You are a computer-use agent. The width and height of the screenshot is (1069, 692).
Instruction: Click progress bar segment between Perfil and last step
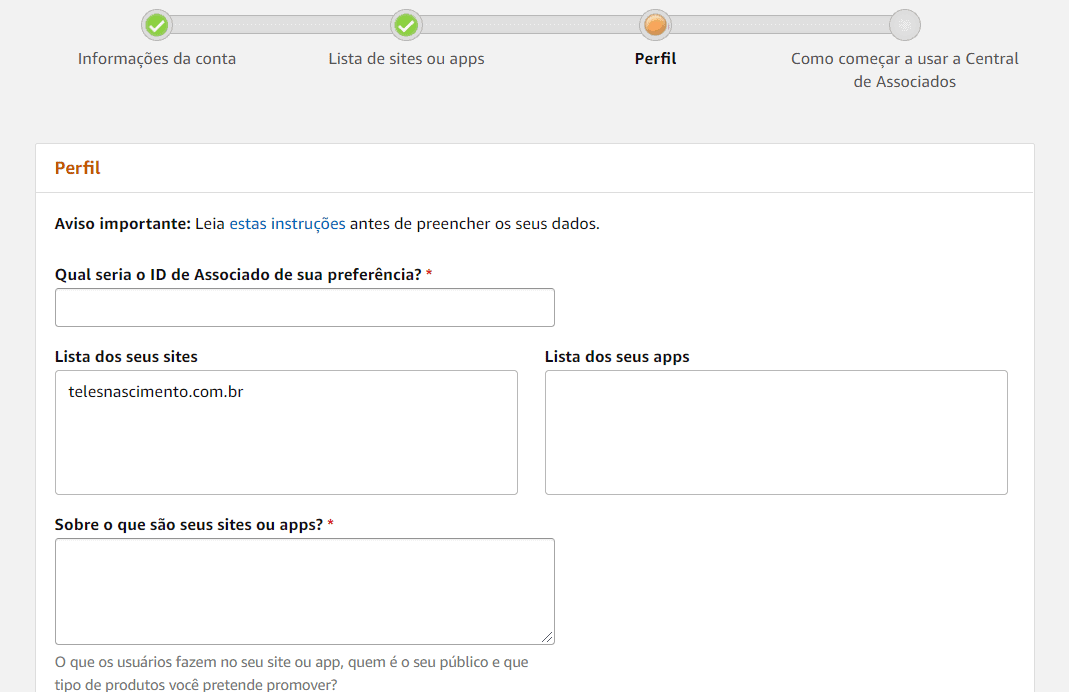pos(779,25)
